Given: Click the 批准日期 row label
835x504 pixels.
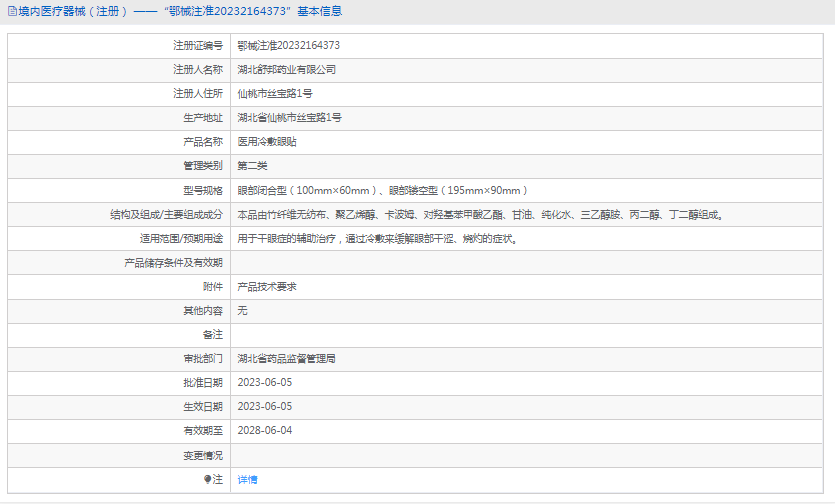Looking at the screenshot, I should (x=202, y=383).
